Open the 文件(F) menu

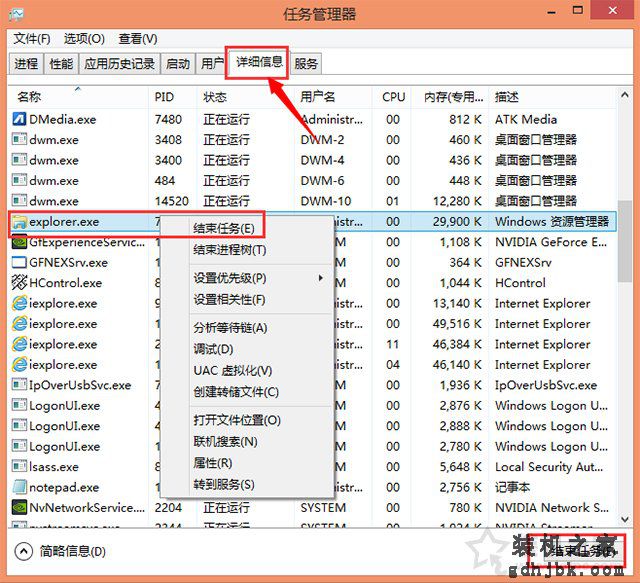(32, 39)
